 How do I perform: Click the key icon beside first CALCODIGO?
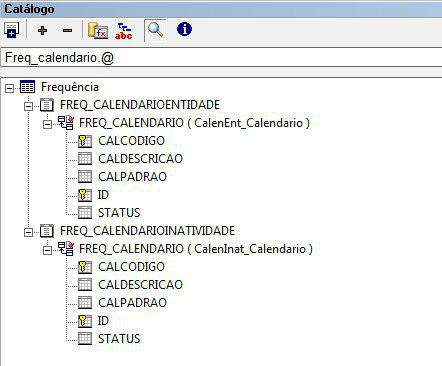85,141
